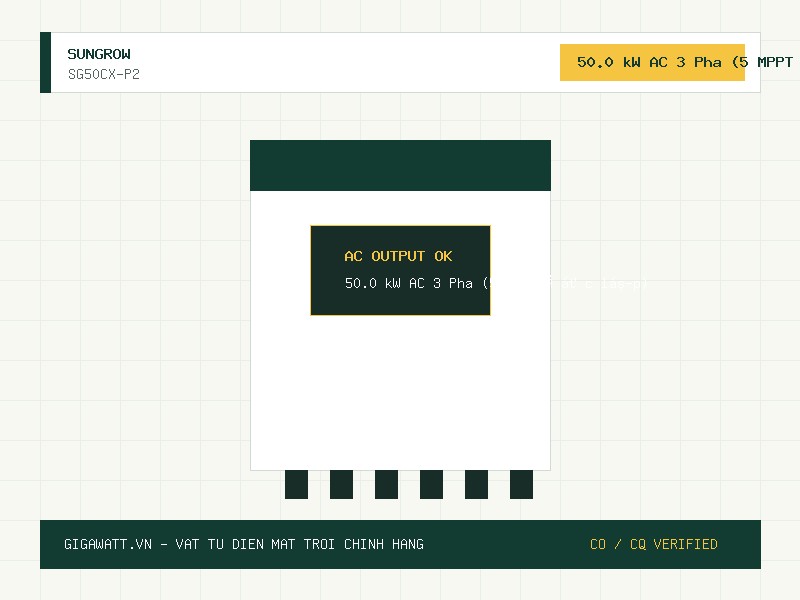This screenshot has width=800, height=600.
Task: Click the MPPT text overflowing the badge
Action: coord(775,62)
